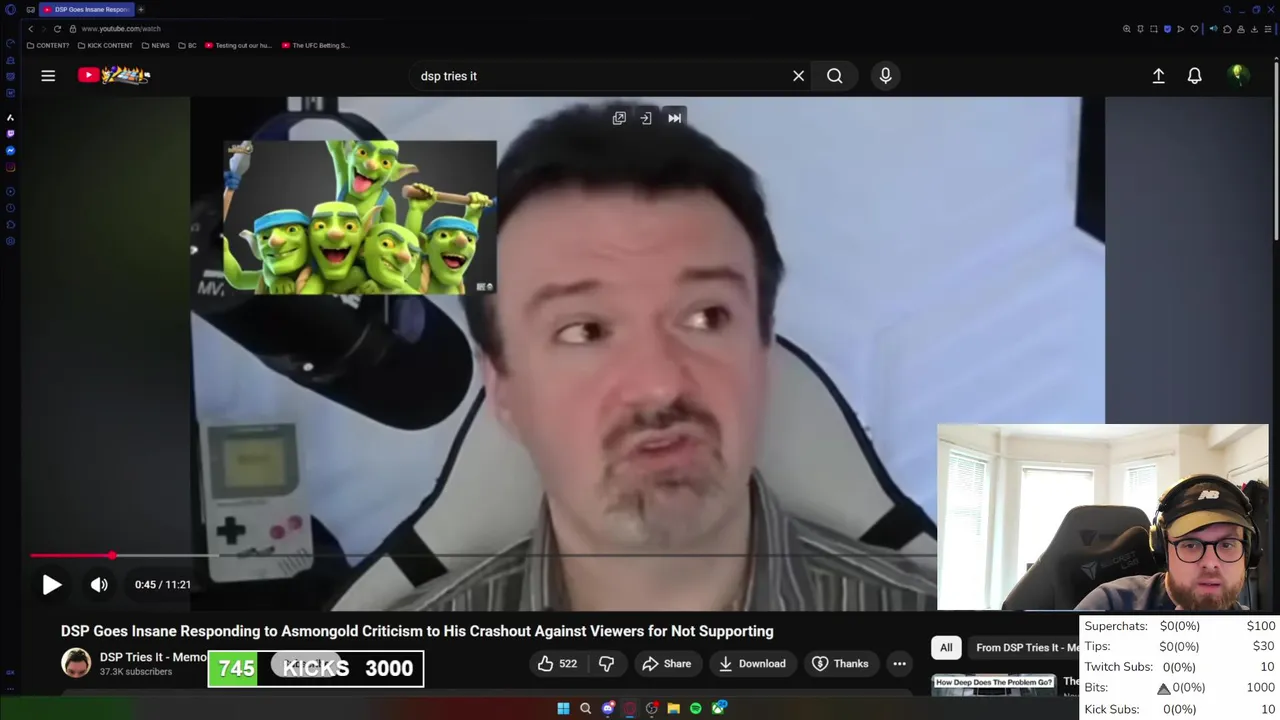The height and width of the screenshot is (720, 1280).
Task: Download the video
Action: (x=752, y=664)
